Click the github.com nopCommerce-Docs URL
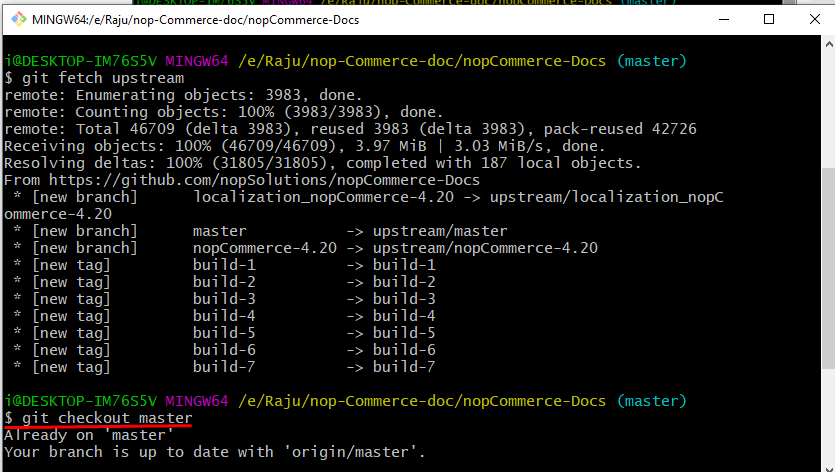Viewport: 835px width, 472px height. coord(264,180)
